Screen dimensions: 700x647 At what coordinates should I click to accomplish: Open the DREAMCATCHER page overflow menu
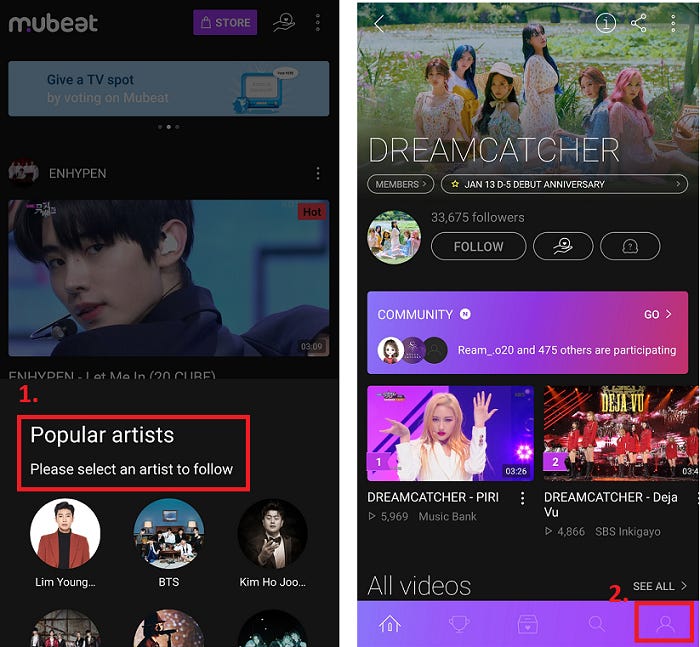673,23
